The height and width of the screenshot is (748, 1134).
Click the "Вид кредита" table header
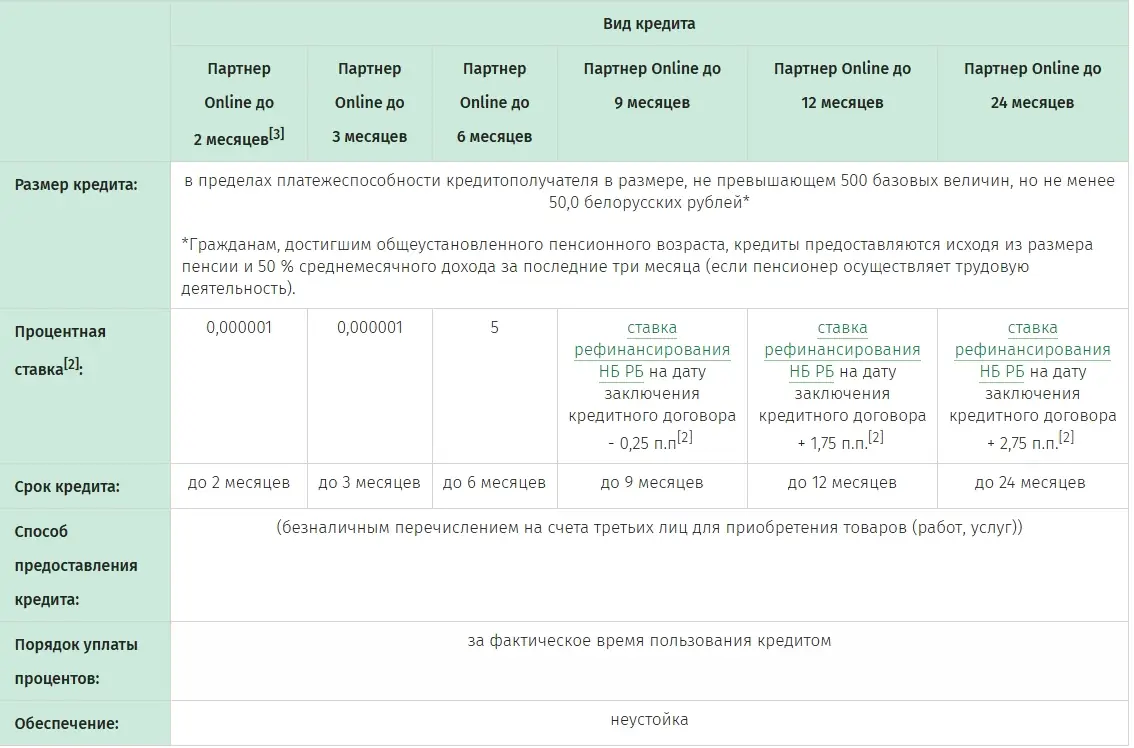click(649, 23)
